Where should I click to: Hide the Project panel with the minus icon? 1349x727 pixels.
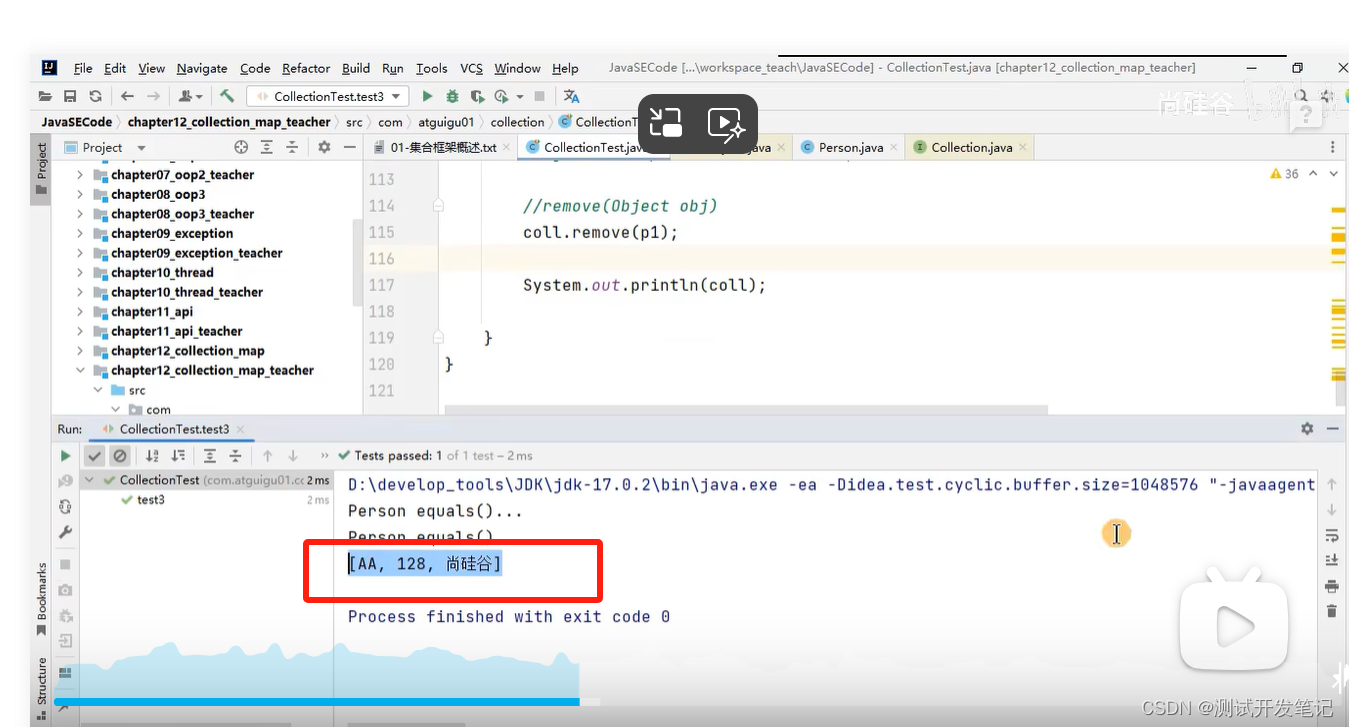(349, 147)
